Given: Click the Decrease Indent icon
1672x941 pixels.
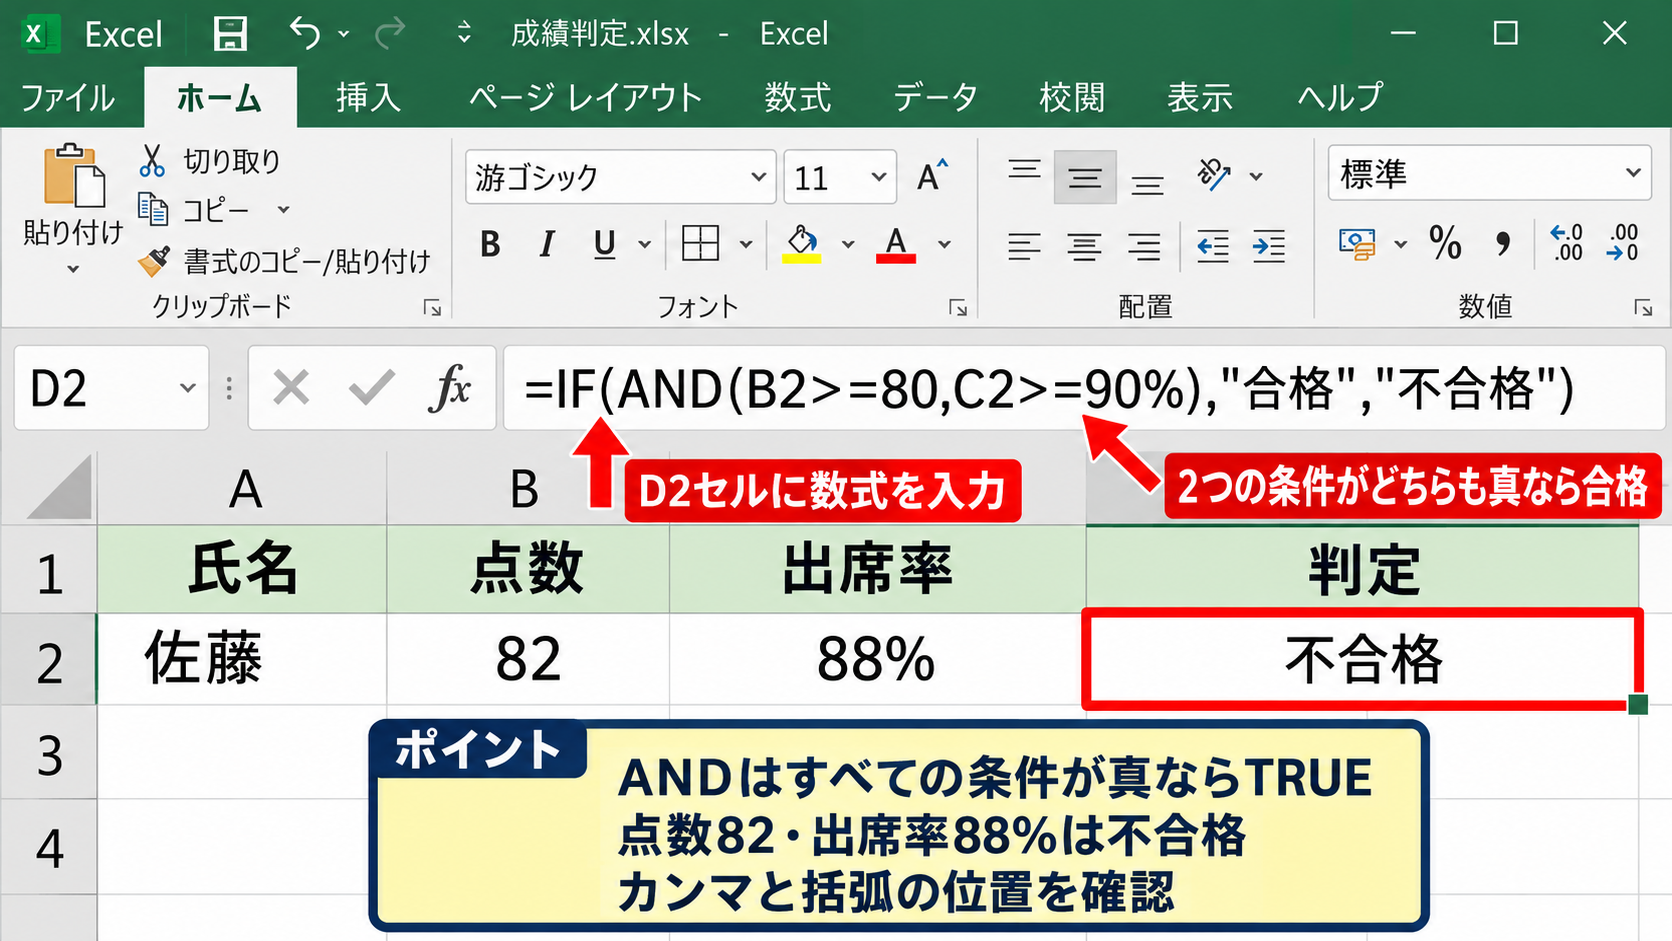Looking at the screenshot, I should [x=1212, y=245].
